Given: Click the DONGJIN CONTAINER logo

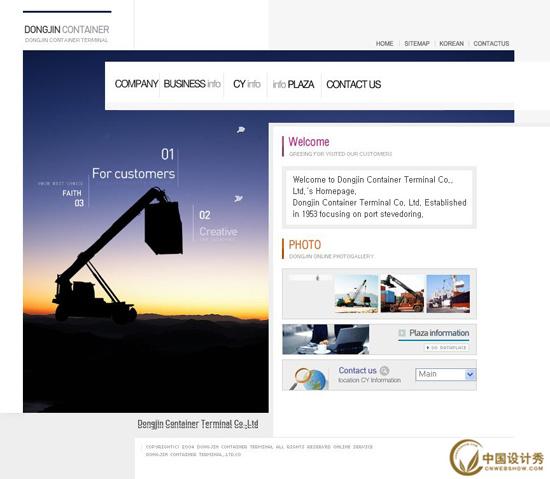Looking at the screenshot, I should tap(67, 33).
